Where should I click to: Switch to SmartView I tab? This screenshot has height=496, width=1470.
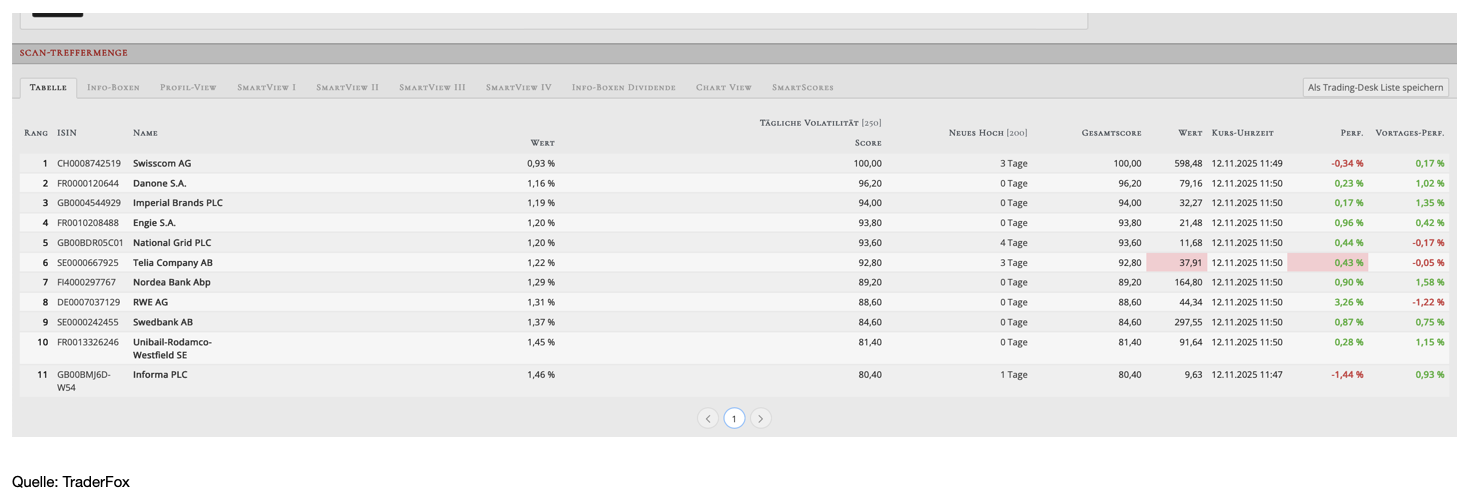[x=266, y=88]
